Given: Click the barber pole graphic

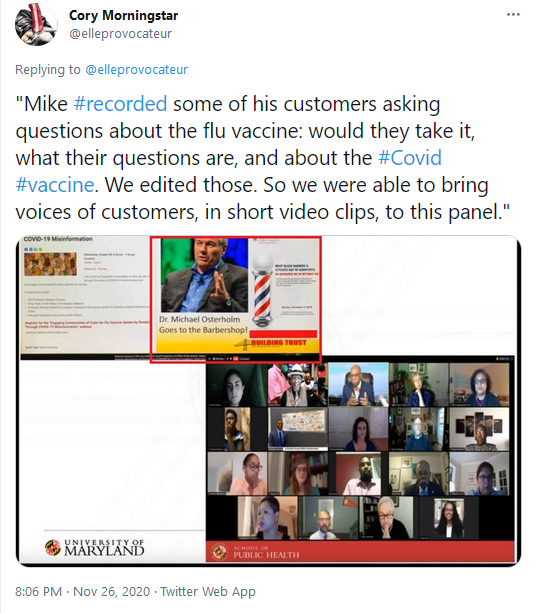Looking at the screenshot, I should 262,290.
